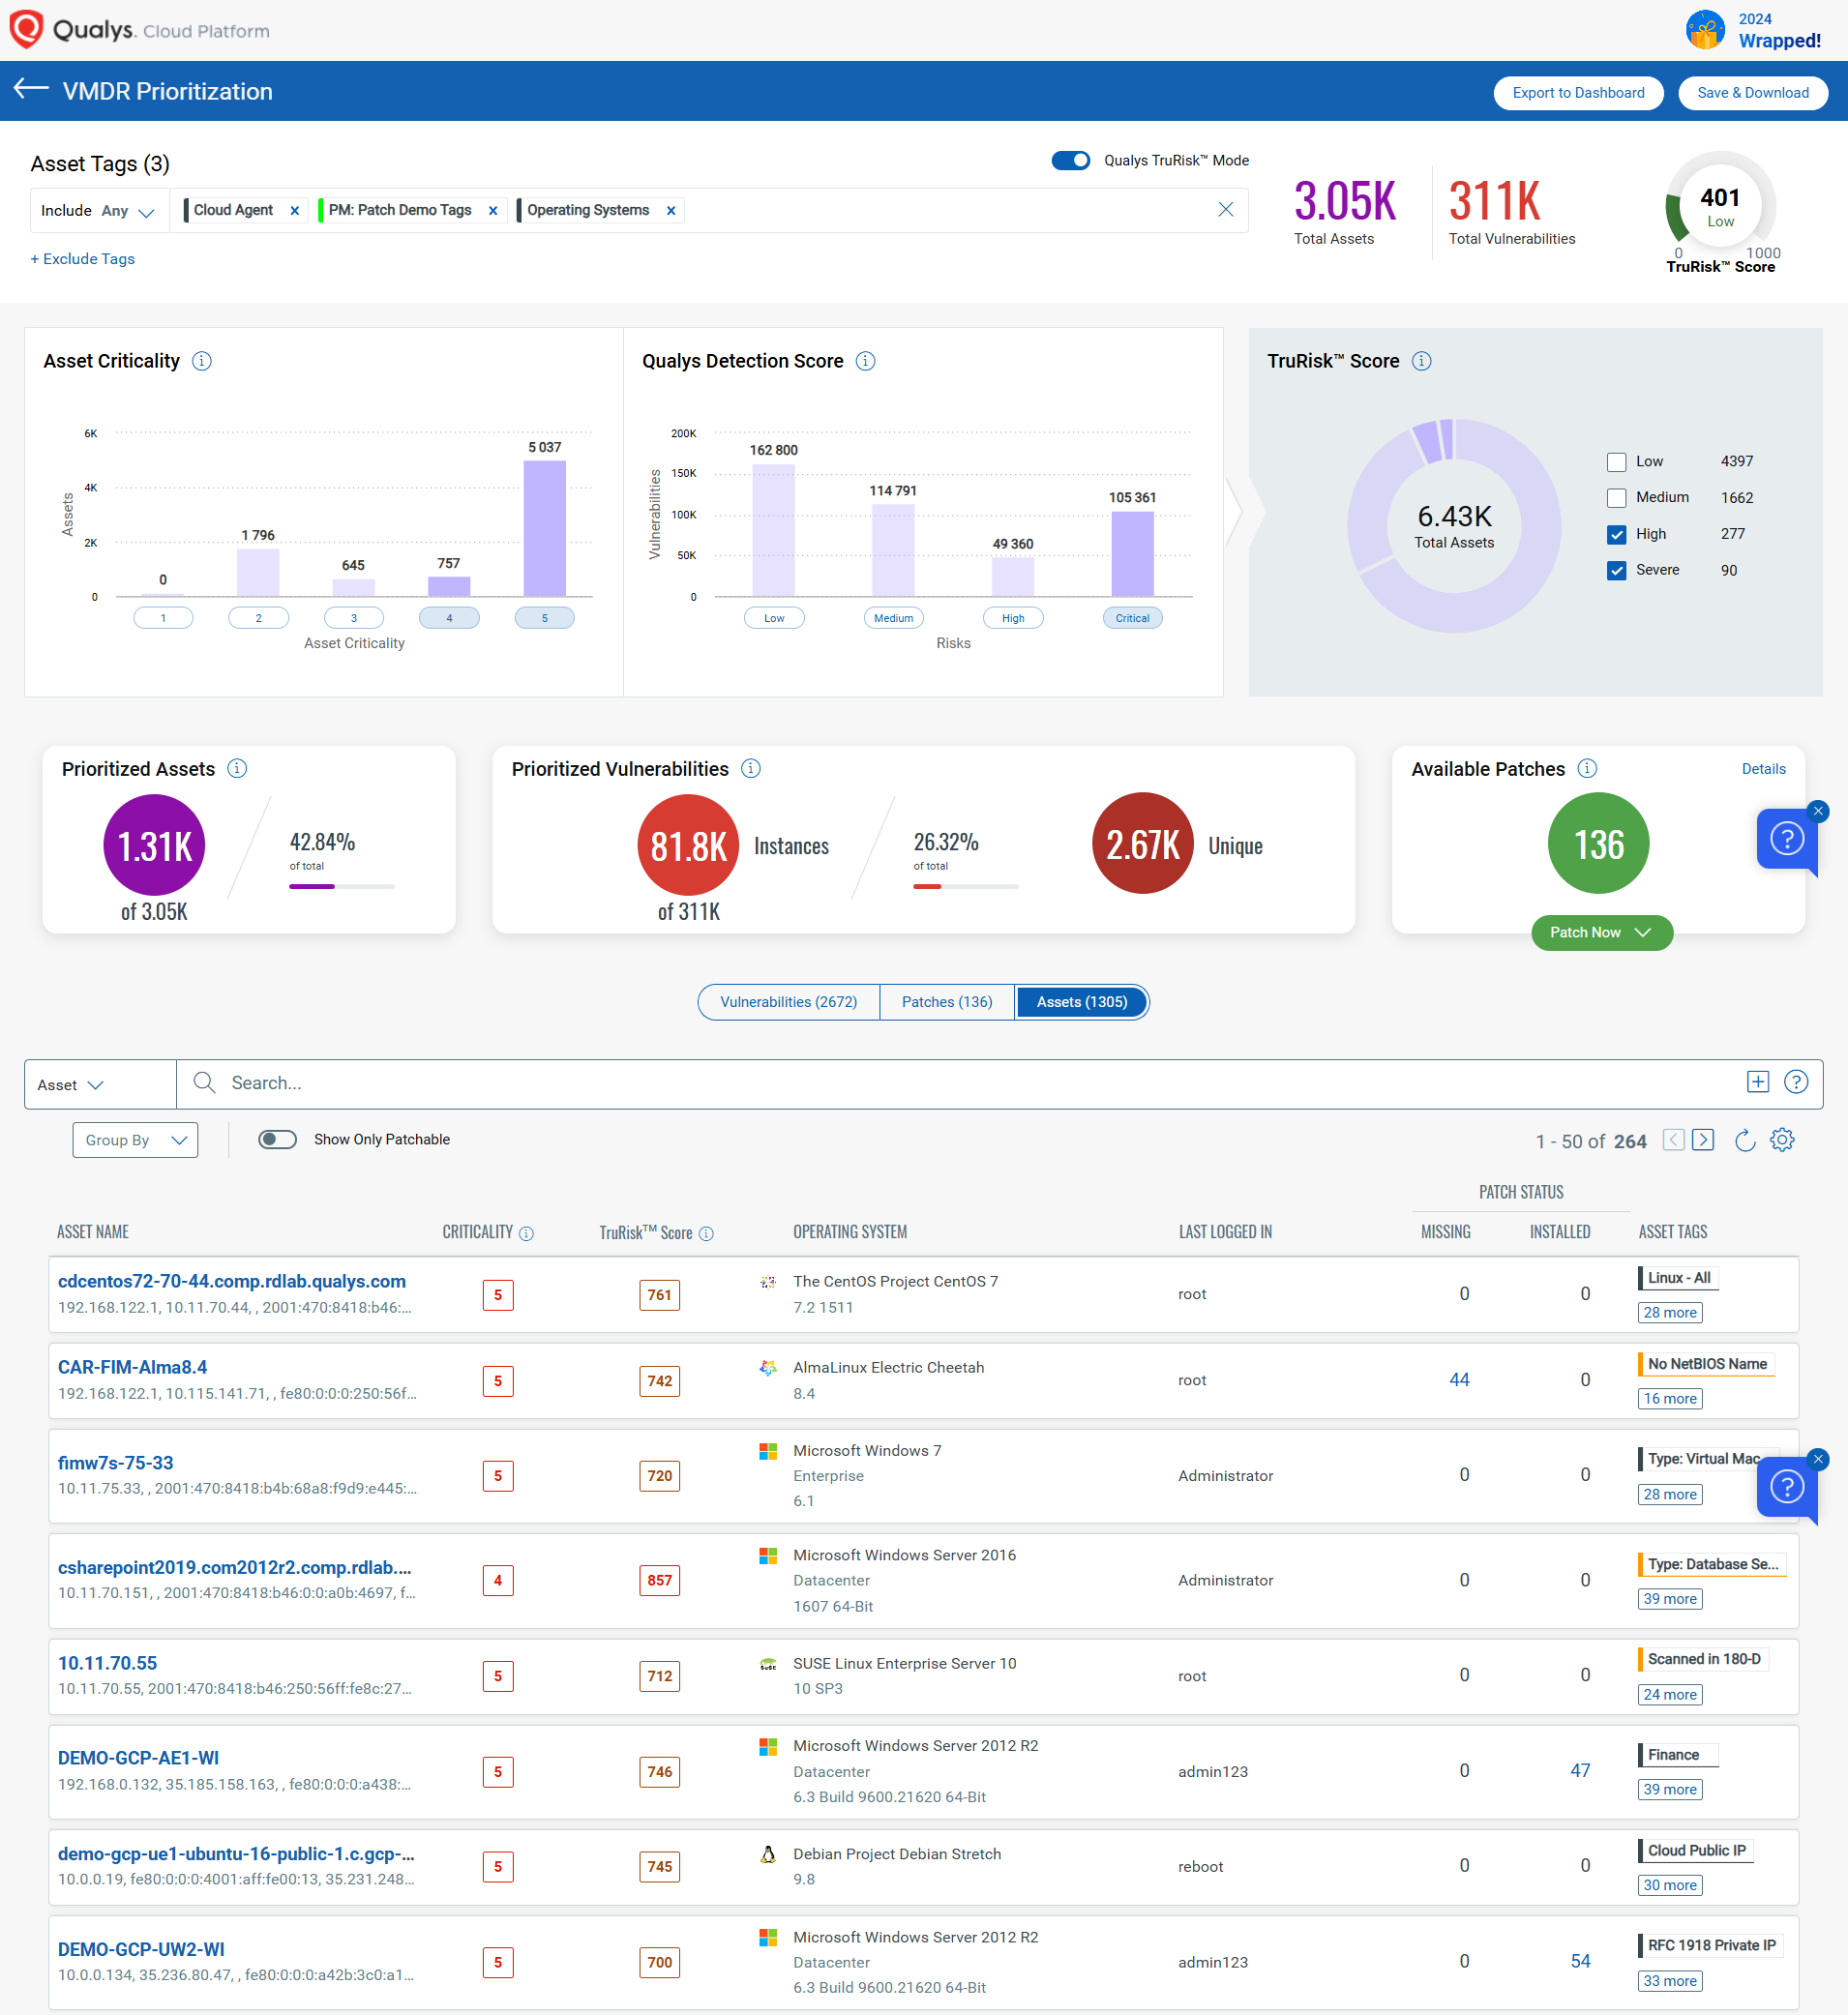Open the CAR-FIM-Alma8.4 asset link

pos(133,1367)
